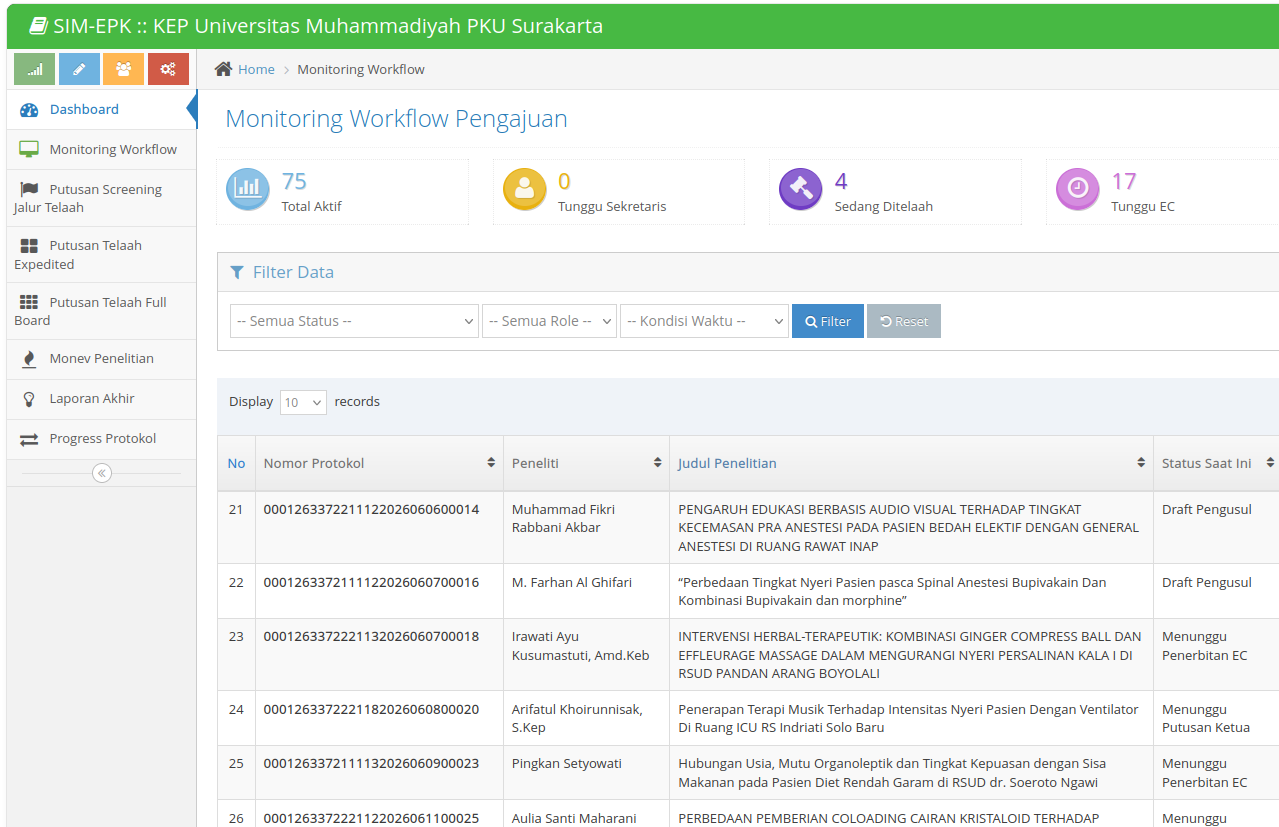Image resolution: width=1279 pixels, height=827 pixels.
Task: Click the Home breadcrumb link
Action: pyautogui.click(x=256, y=69)
